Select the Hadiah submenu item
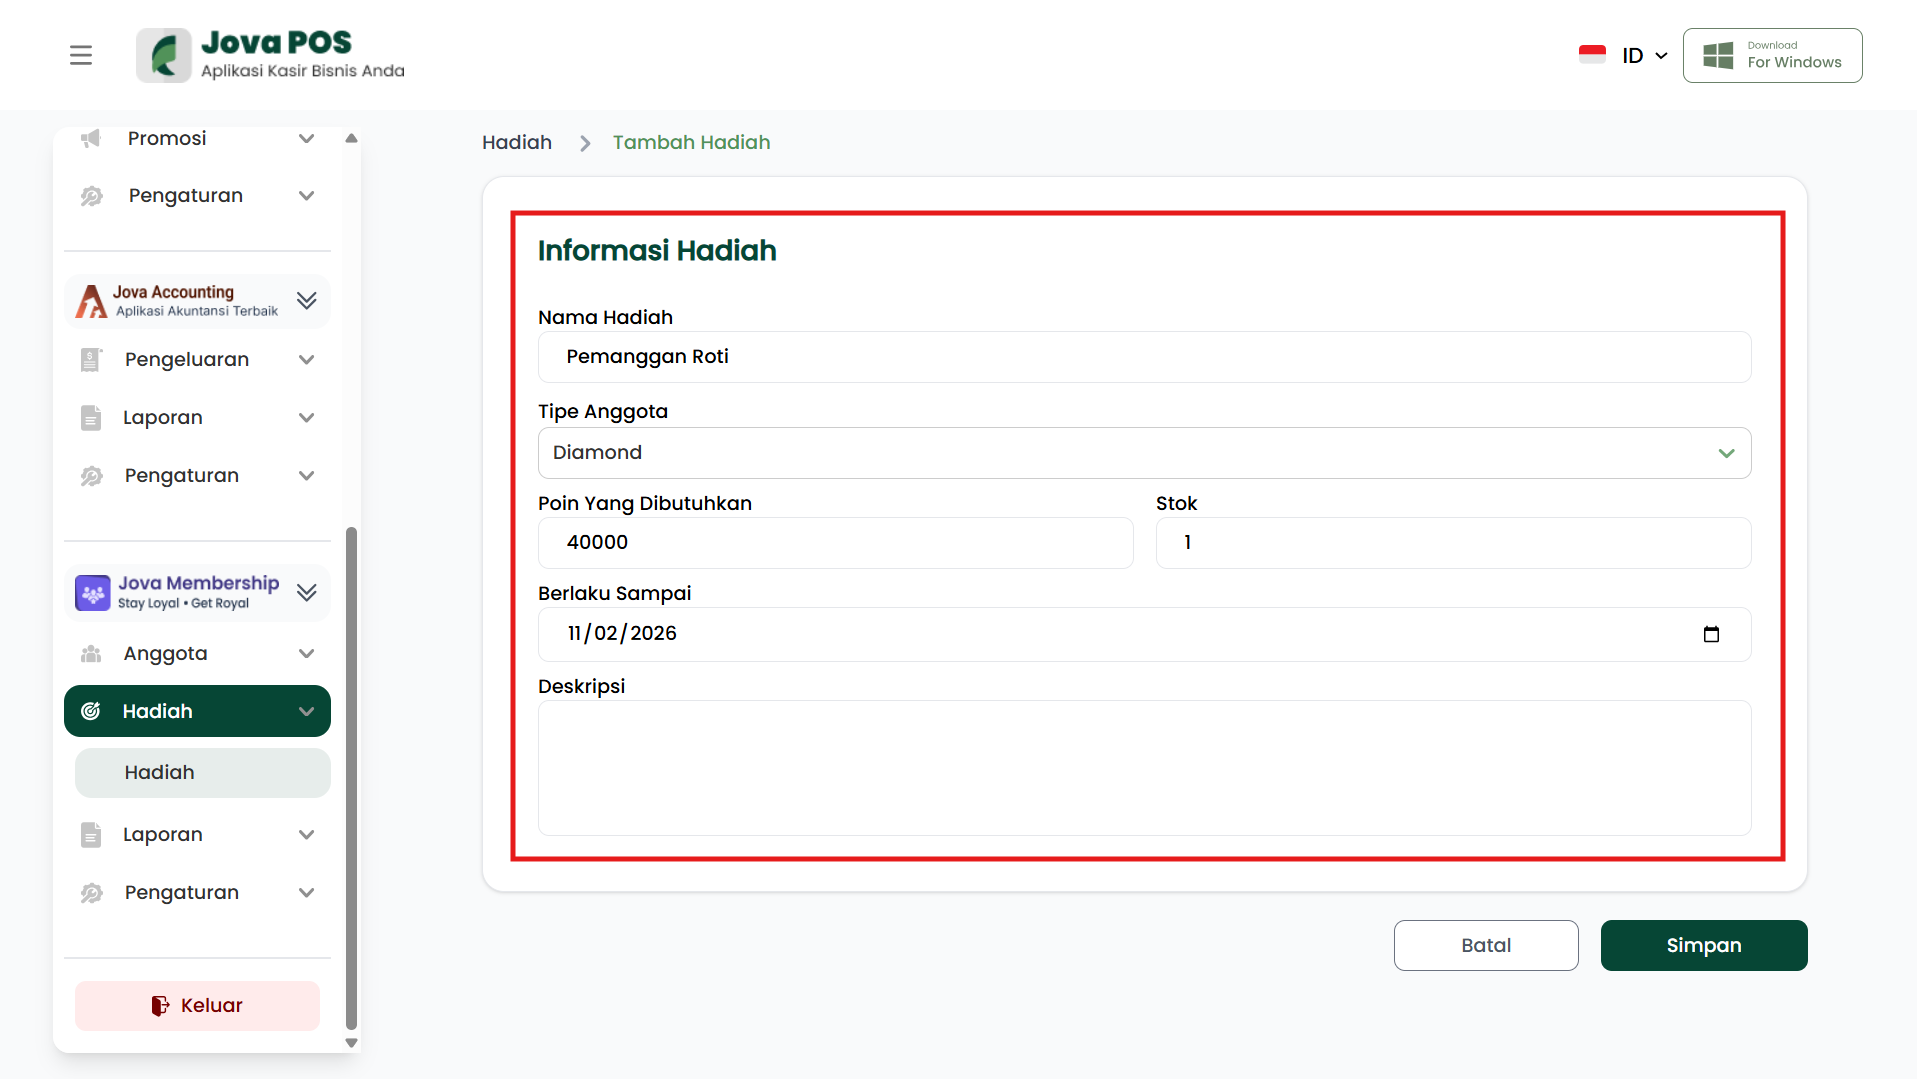The height and width of the screenshot is (1079, 1917). click(202, 773)
